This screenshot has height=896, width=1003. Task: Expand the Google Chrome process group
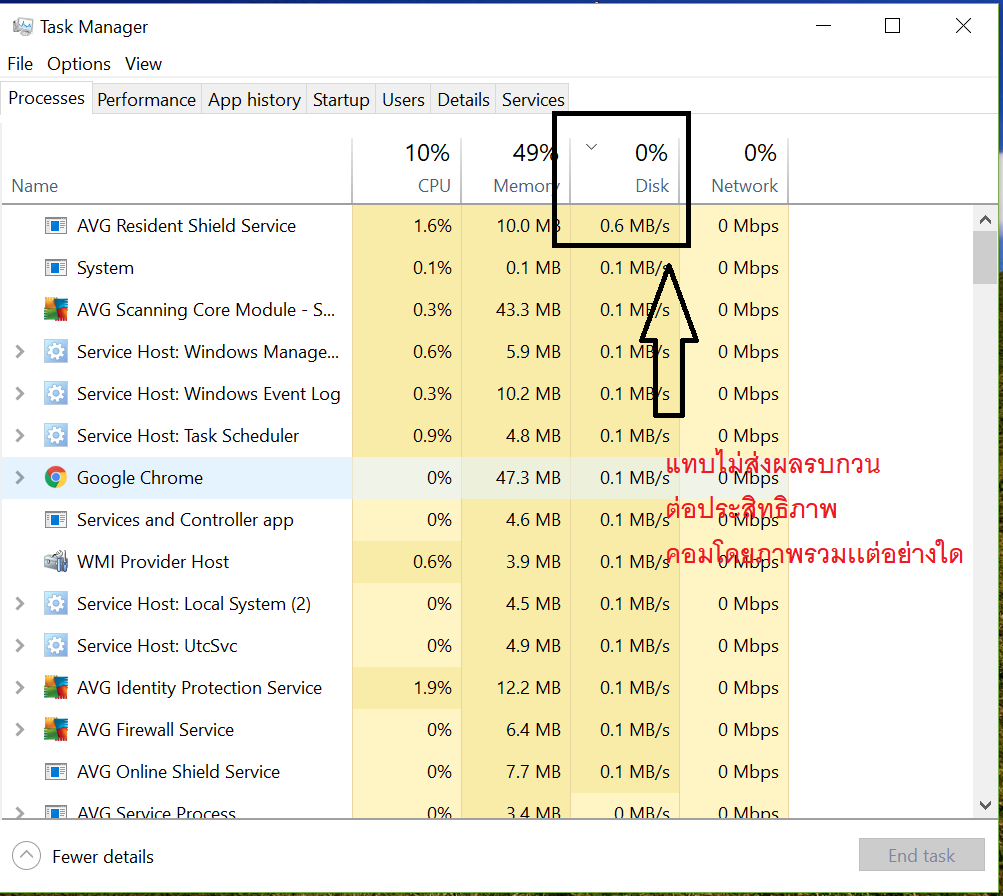point(19,478)
